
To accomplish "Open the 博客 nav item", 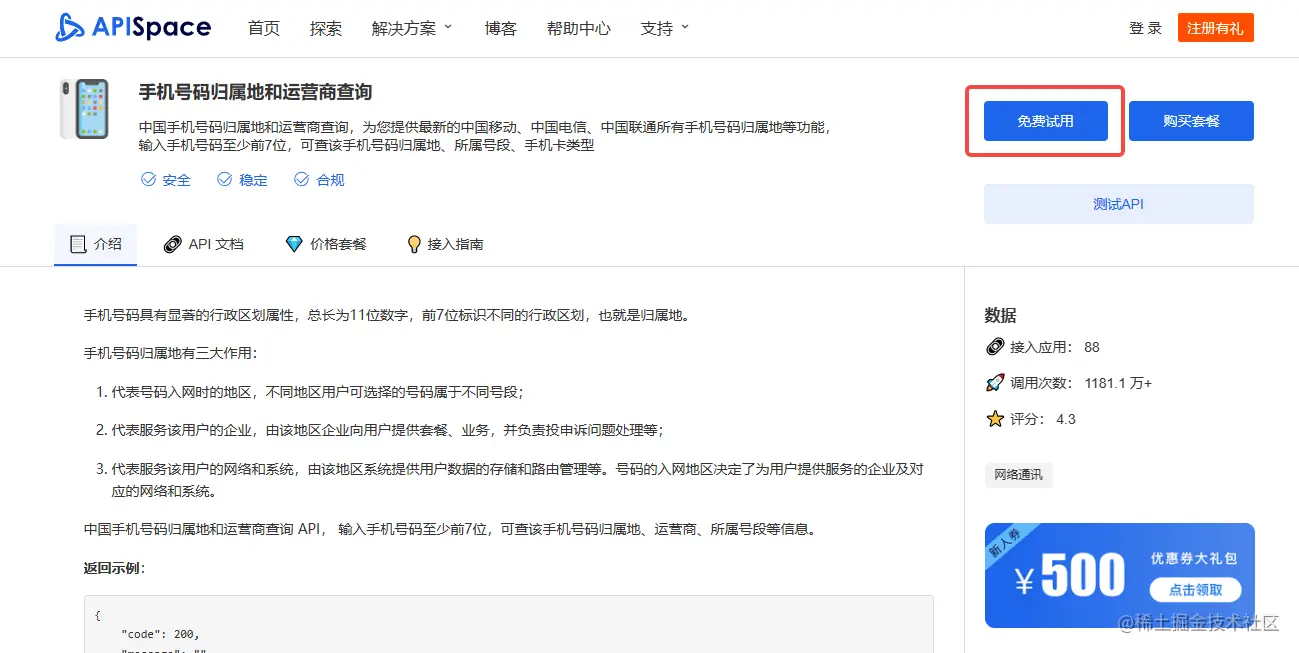I will (501, 28).
